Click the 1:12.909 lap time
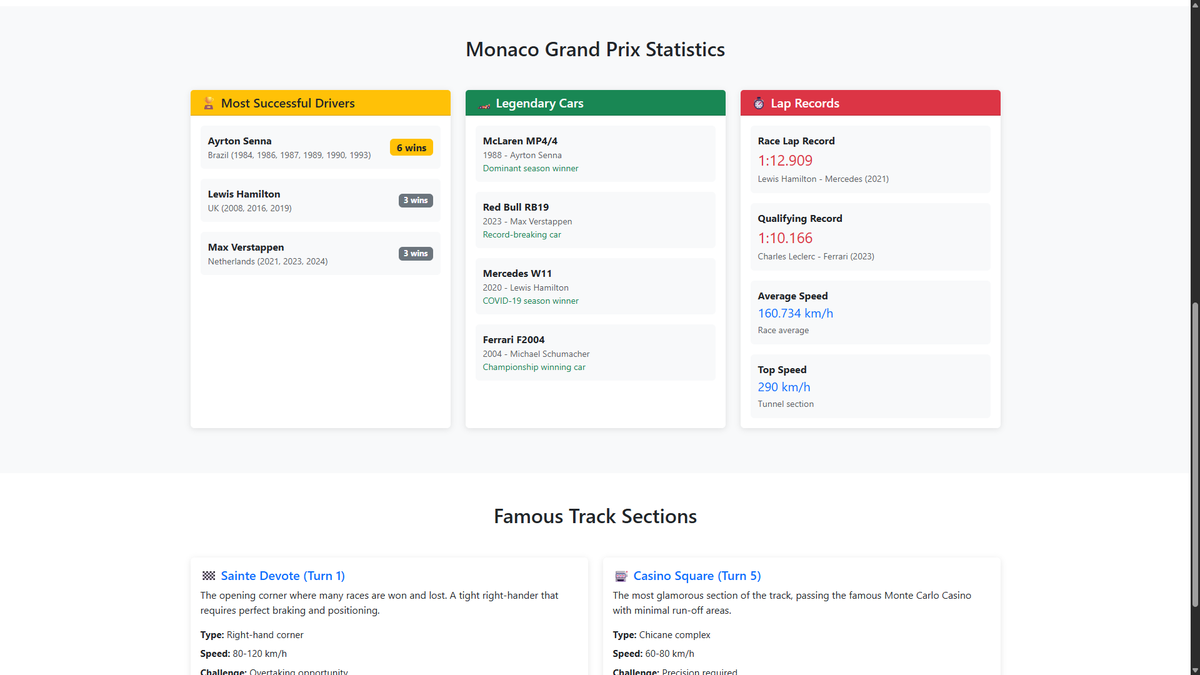1200x675 pixels. (785, 160)
